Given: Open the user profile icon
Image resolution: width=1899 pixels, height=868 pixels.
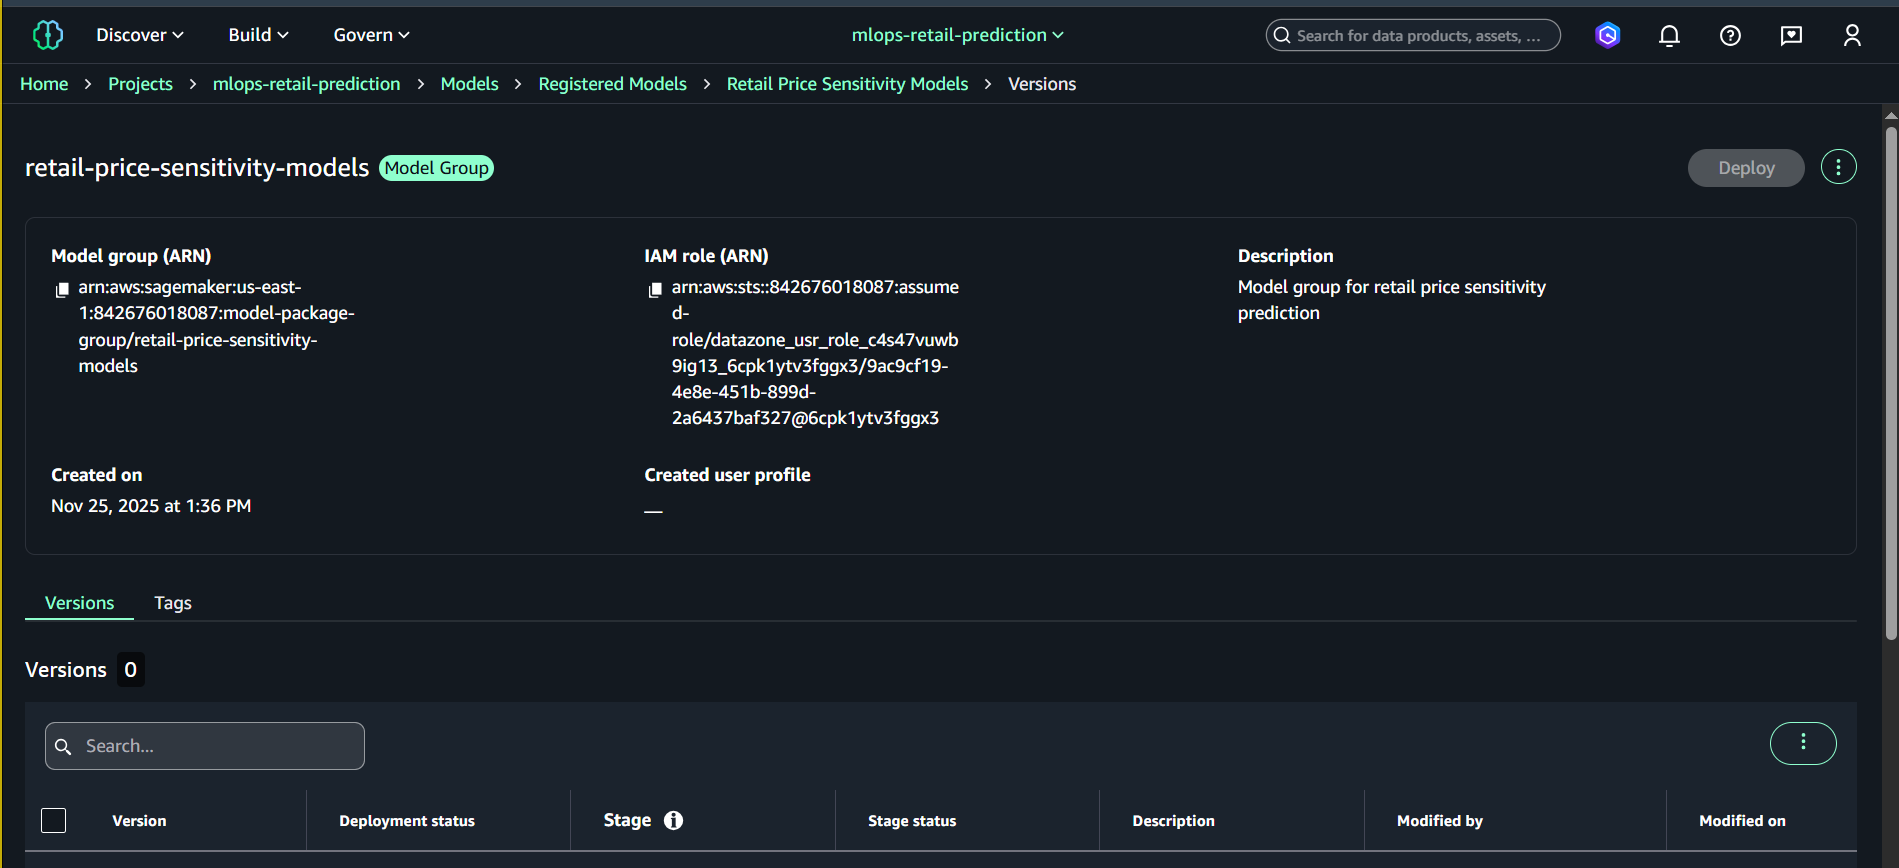Looking at the screenshot, I should click(x=1852, y=35).
